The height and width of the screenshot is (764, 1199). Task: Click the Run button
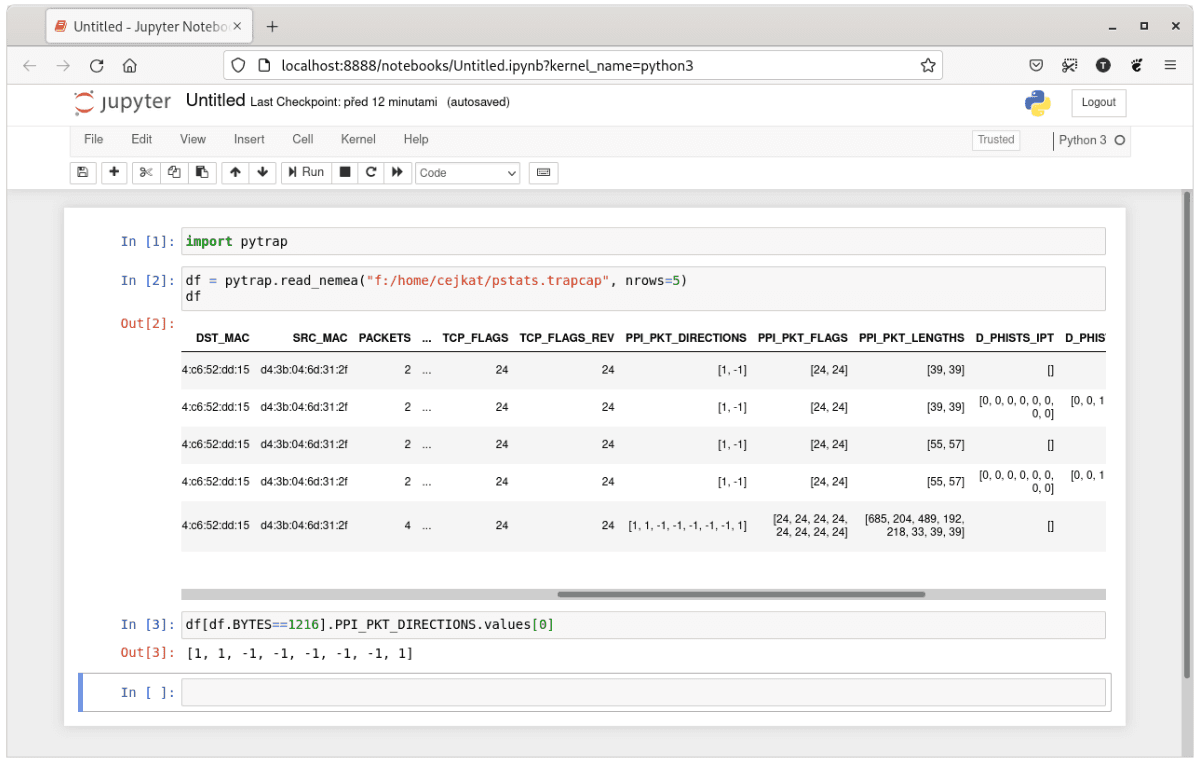tap(306, 173)
